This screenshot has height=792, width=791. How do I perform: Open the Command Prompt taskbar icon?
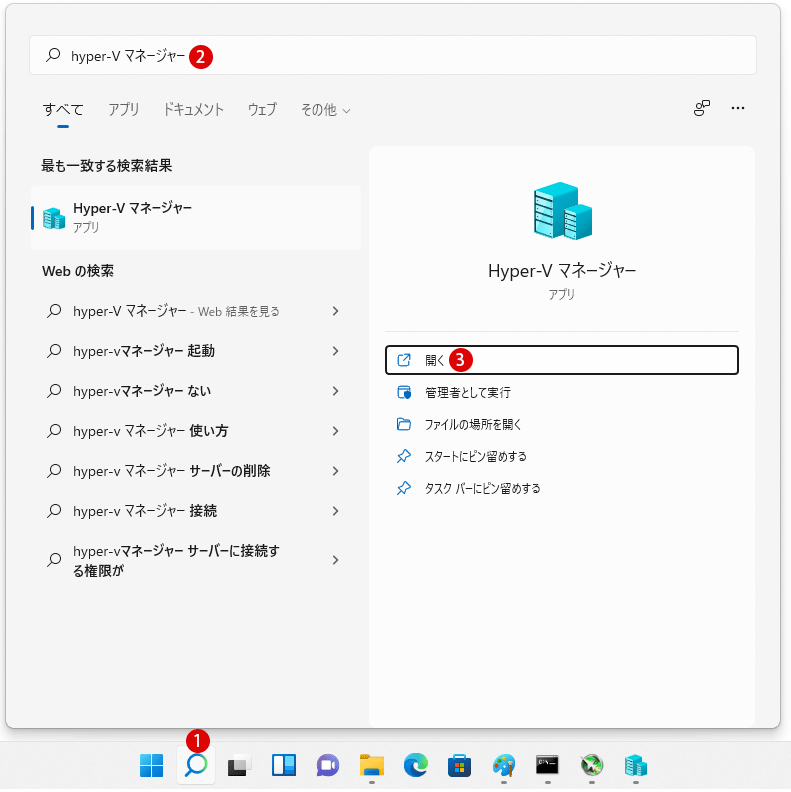click(548, 765)
